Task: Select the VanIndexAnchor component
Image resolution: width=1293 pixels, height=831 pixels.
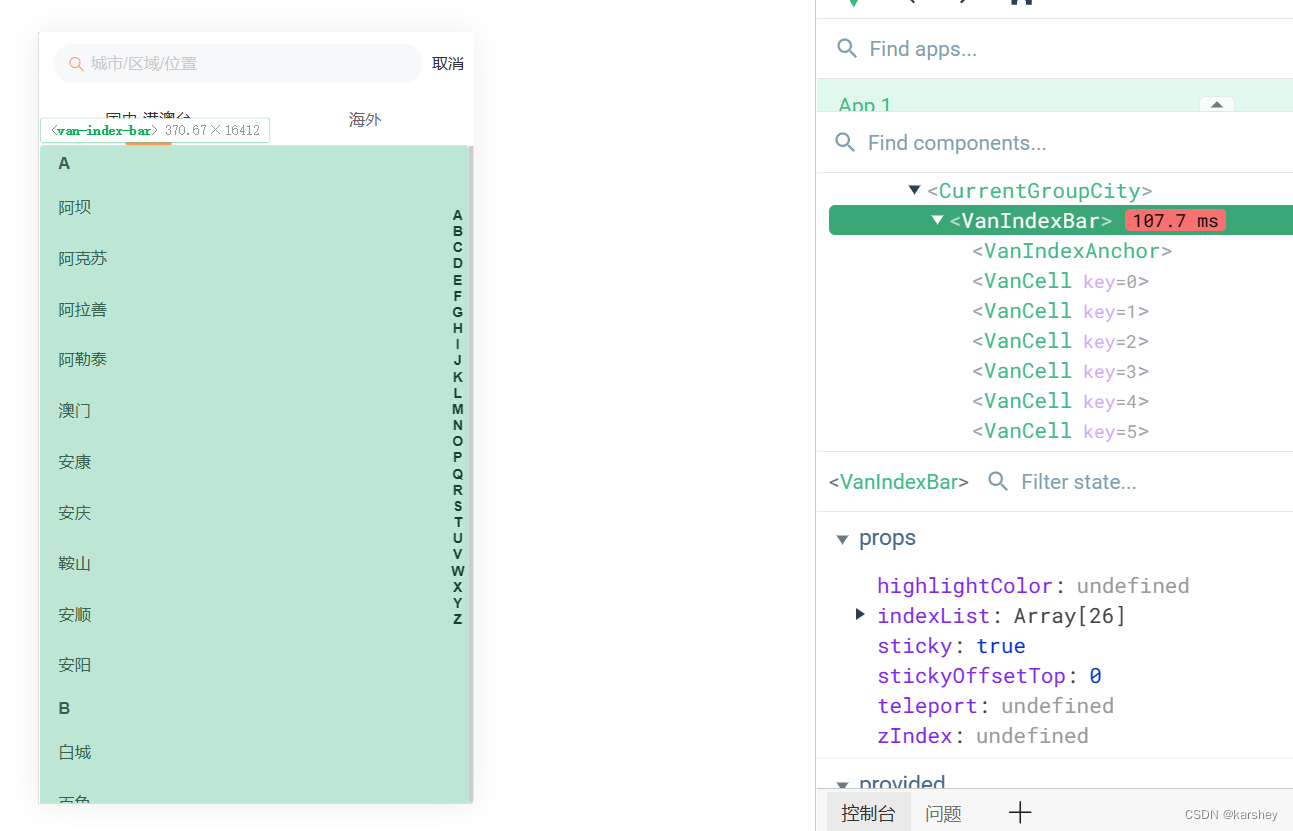Action: click(x=1071, y=251)
